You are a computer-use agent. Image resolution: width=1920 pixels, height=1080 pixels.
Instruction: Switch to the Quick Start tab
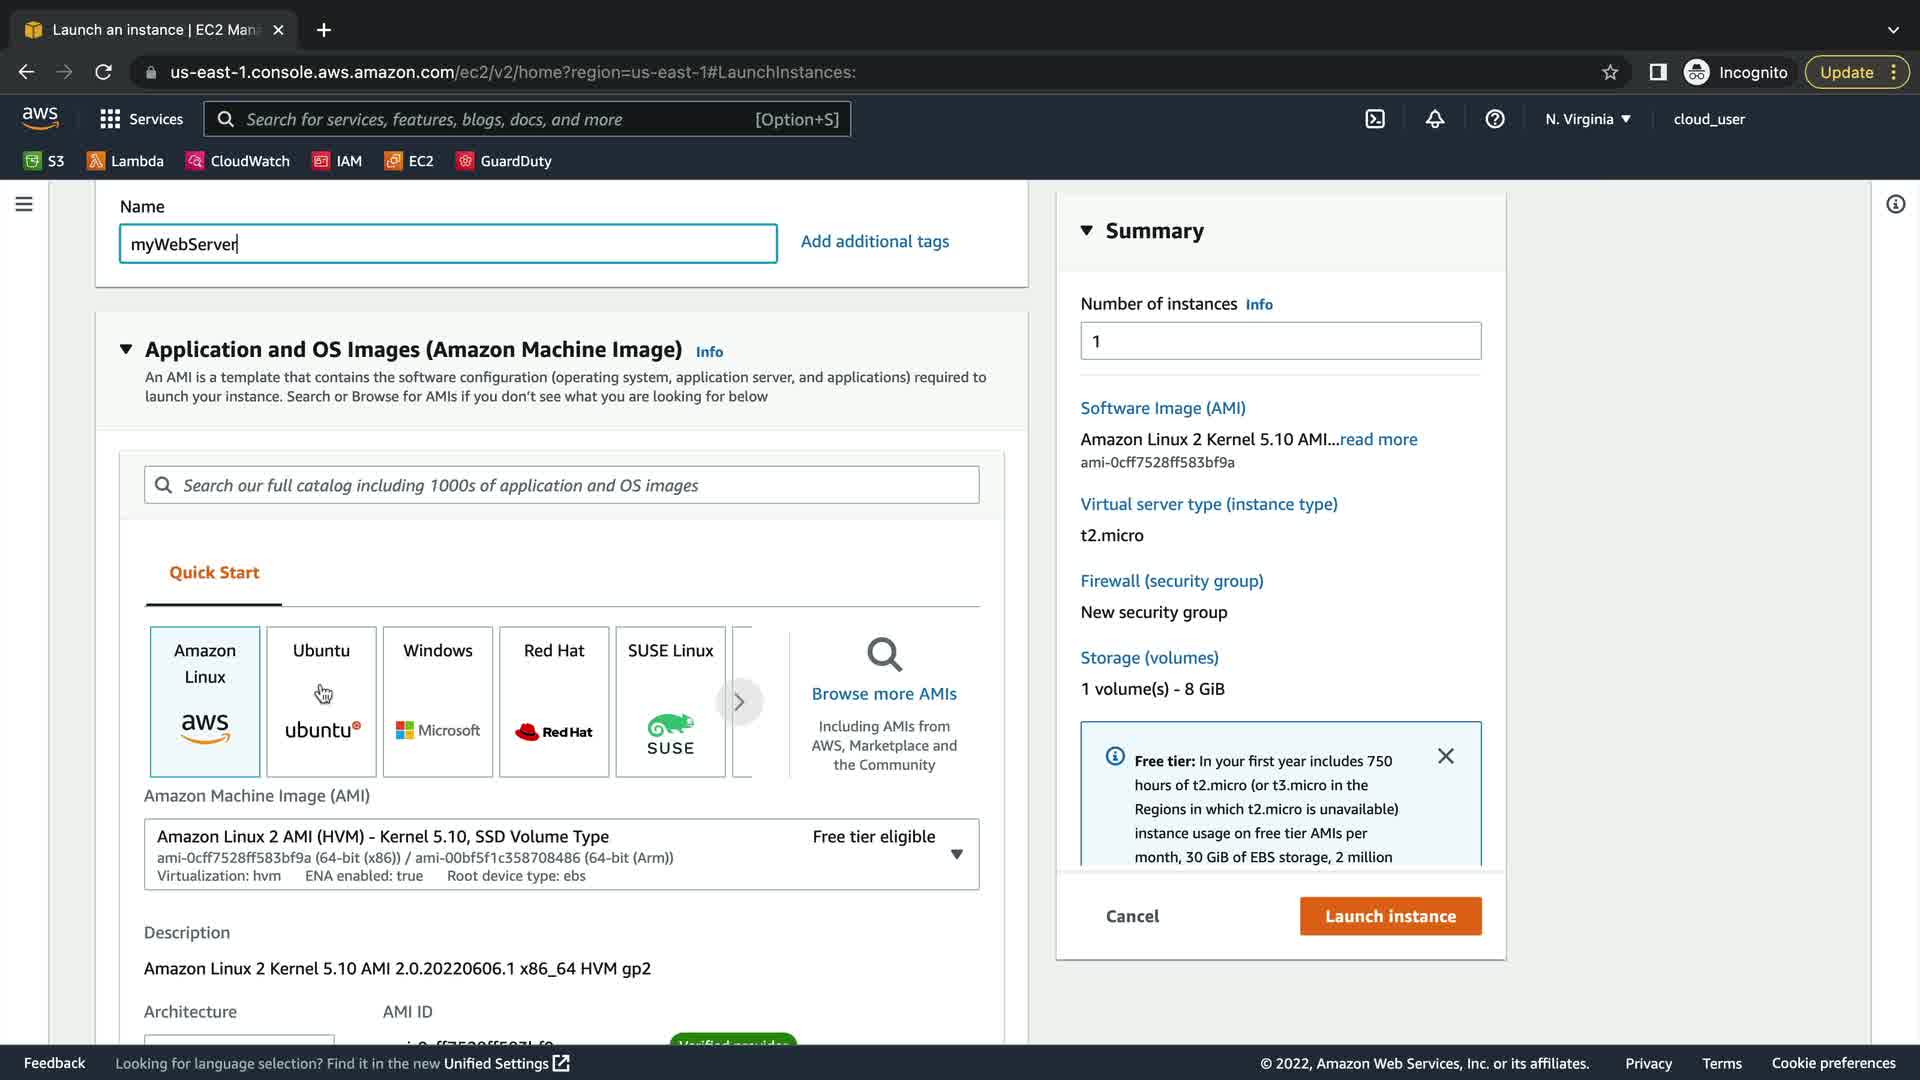point(214,572)
